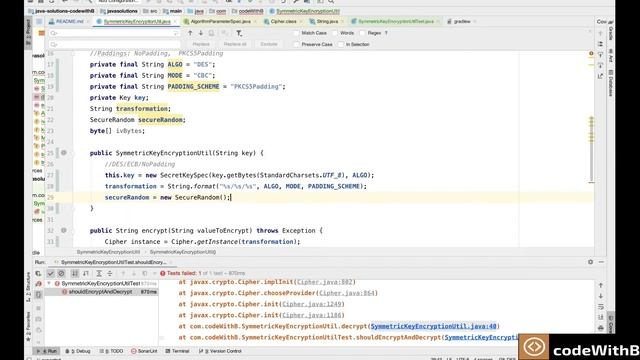This screenshot has width=640, height=360.
Task: Open more test toolbar options
Action: pos(154,273)
